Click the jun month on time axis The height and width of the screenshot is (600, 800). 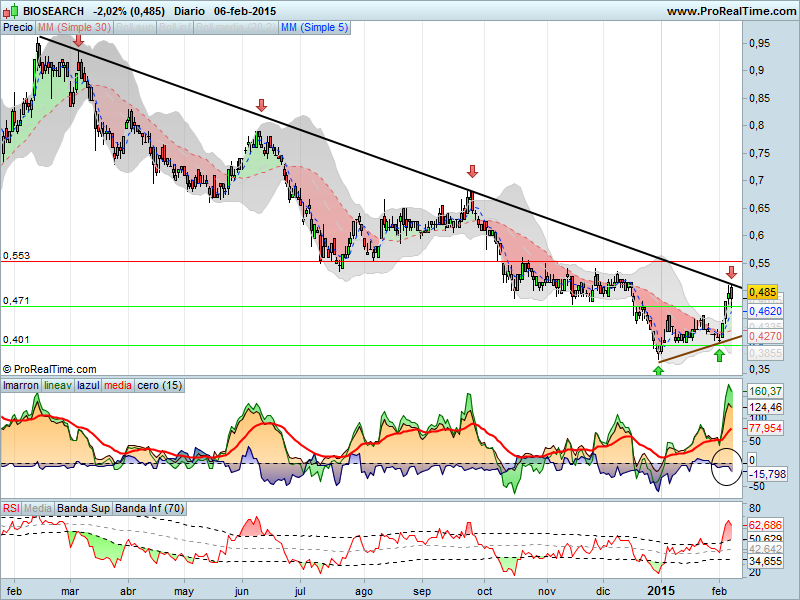point(241,591)
